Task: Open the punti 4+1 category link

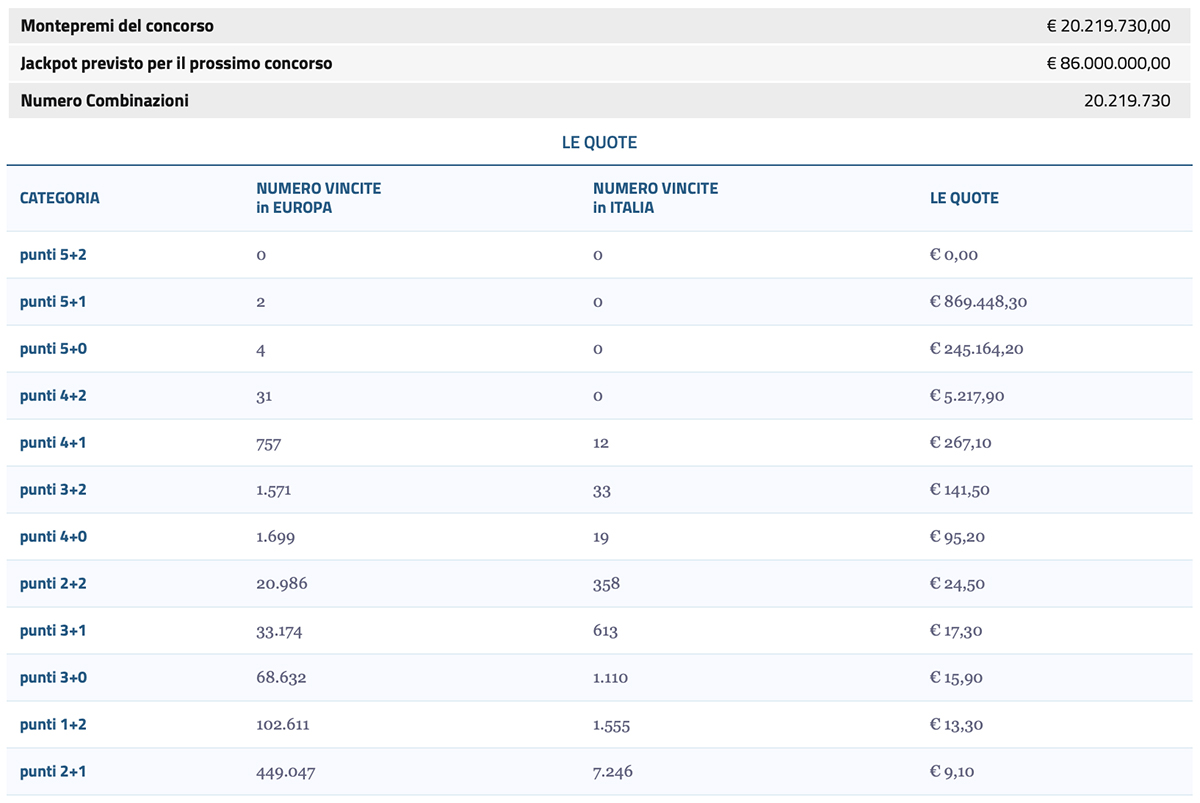Action: tap(51, 442)
